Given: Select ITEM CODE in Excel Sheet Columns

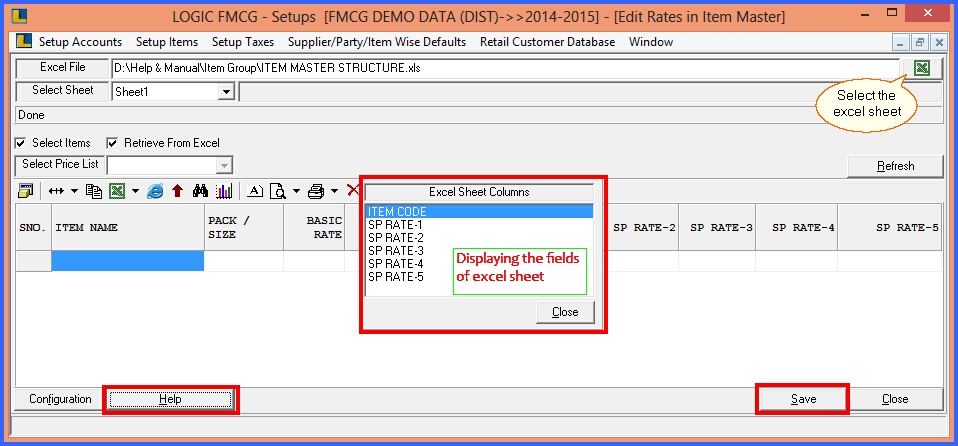Looking at the screenshot, I should [x=479, y=211].
